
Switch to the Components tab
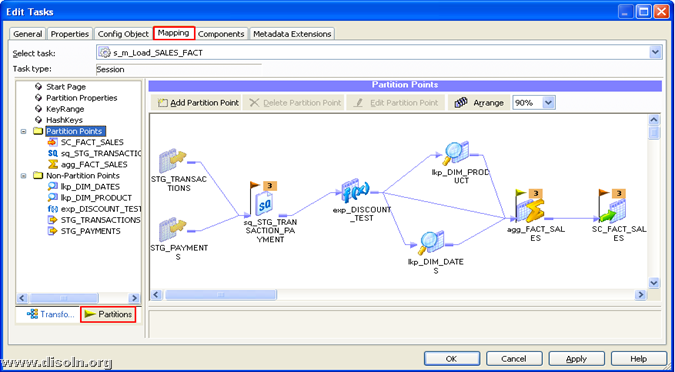pos(221,34)
